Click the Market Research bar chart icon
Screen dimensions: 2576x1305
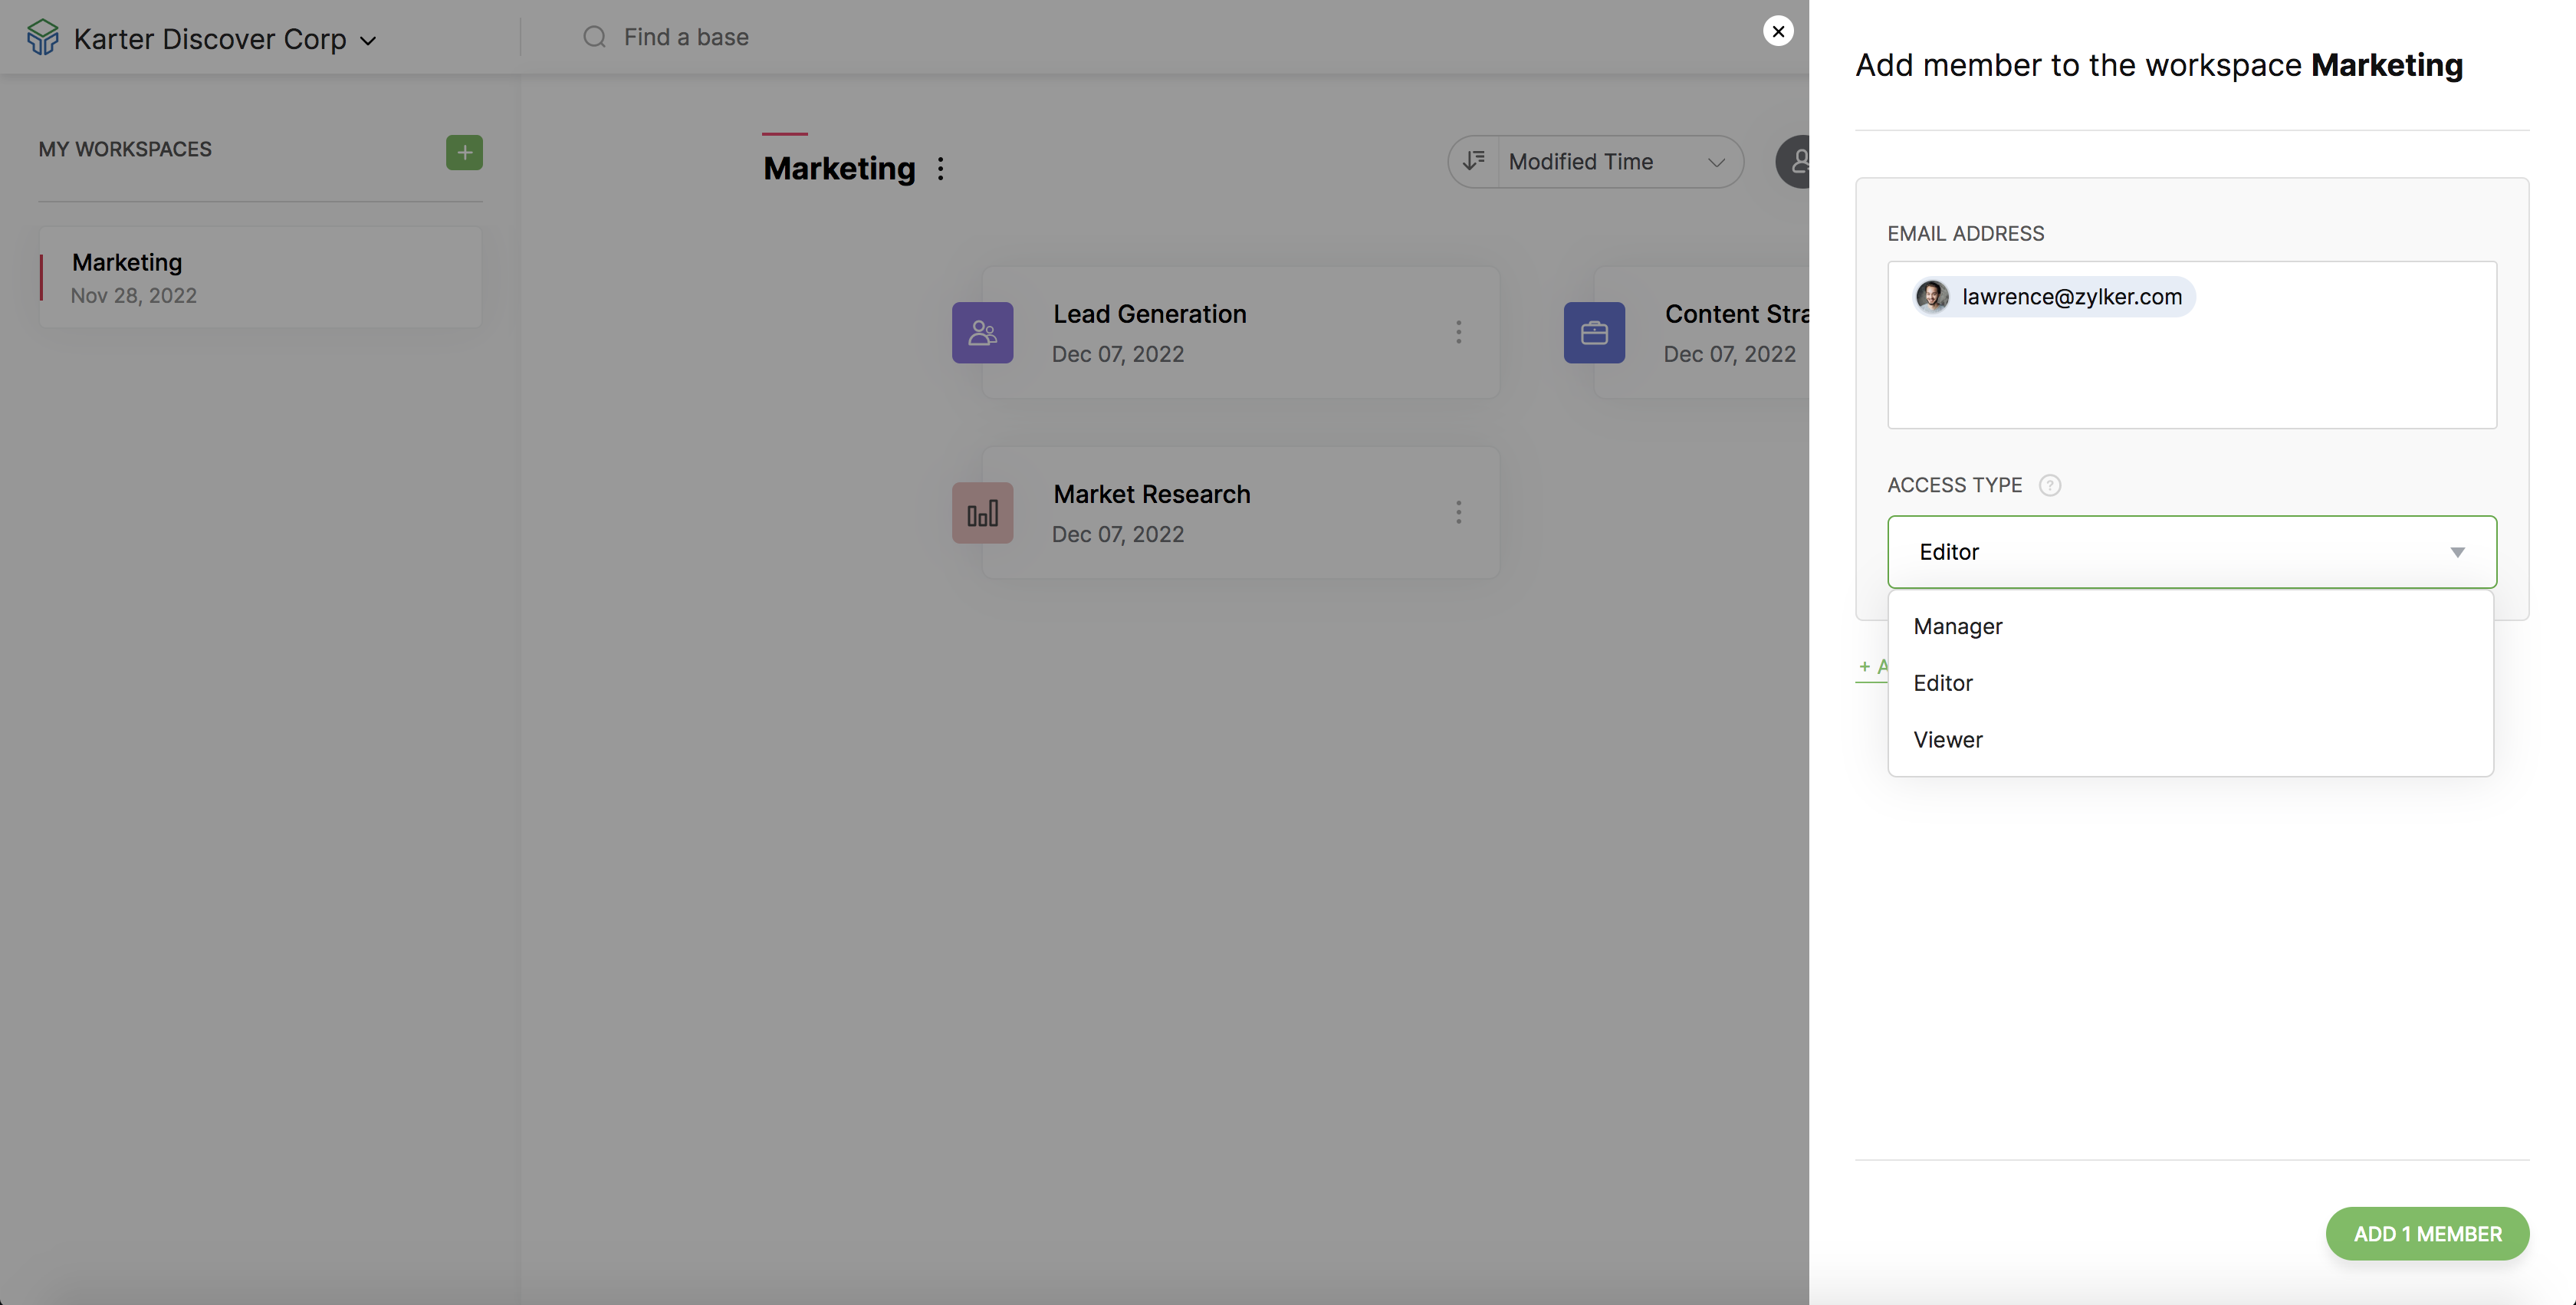982,513
